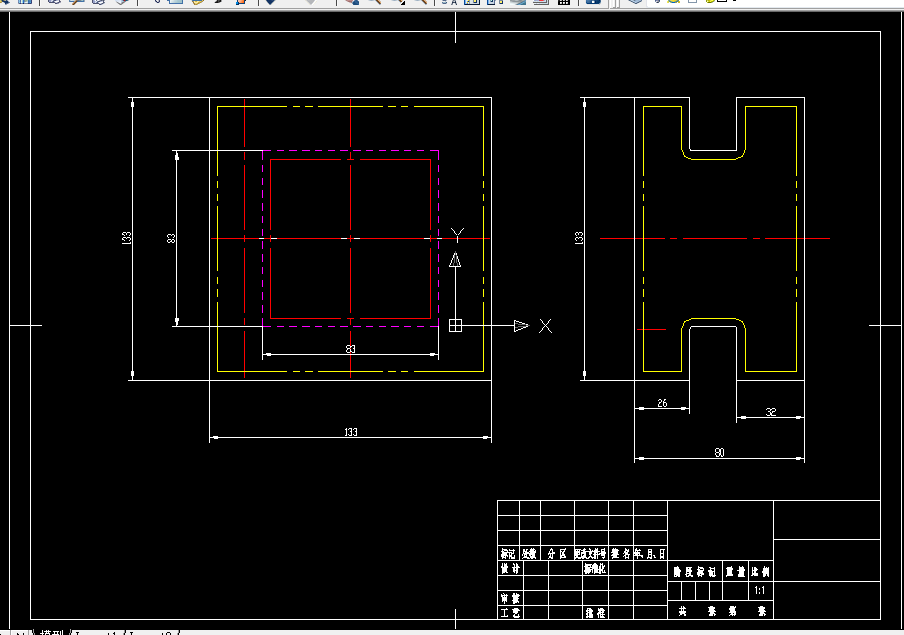Click the 更改文件号 cell in title block
Viewport: 904px width, 635px height.
click(x=591, y=554)
